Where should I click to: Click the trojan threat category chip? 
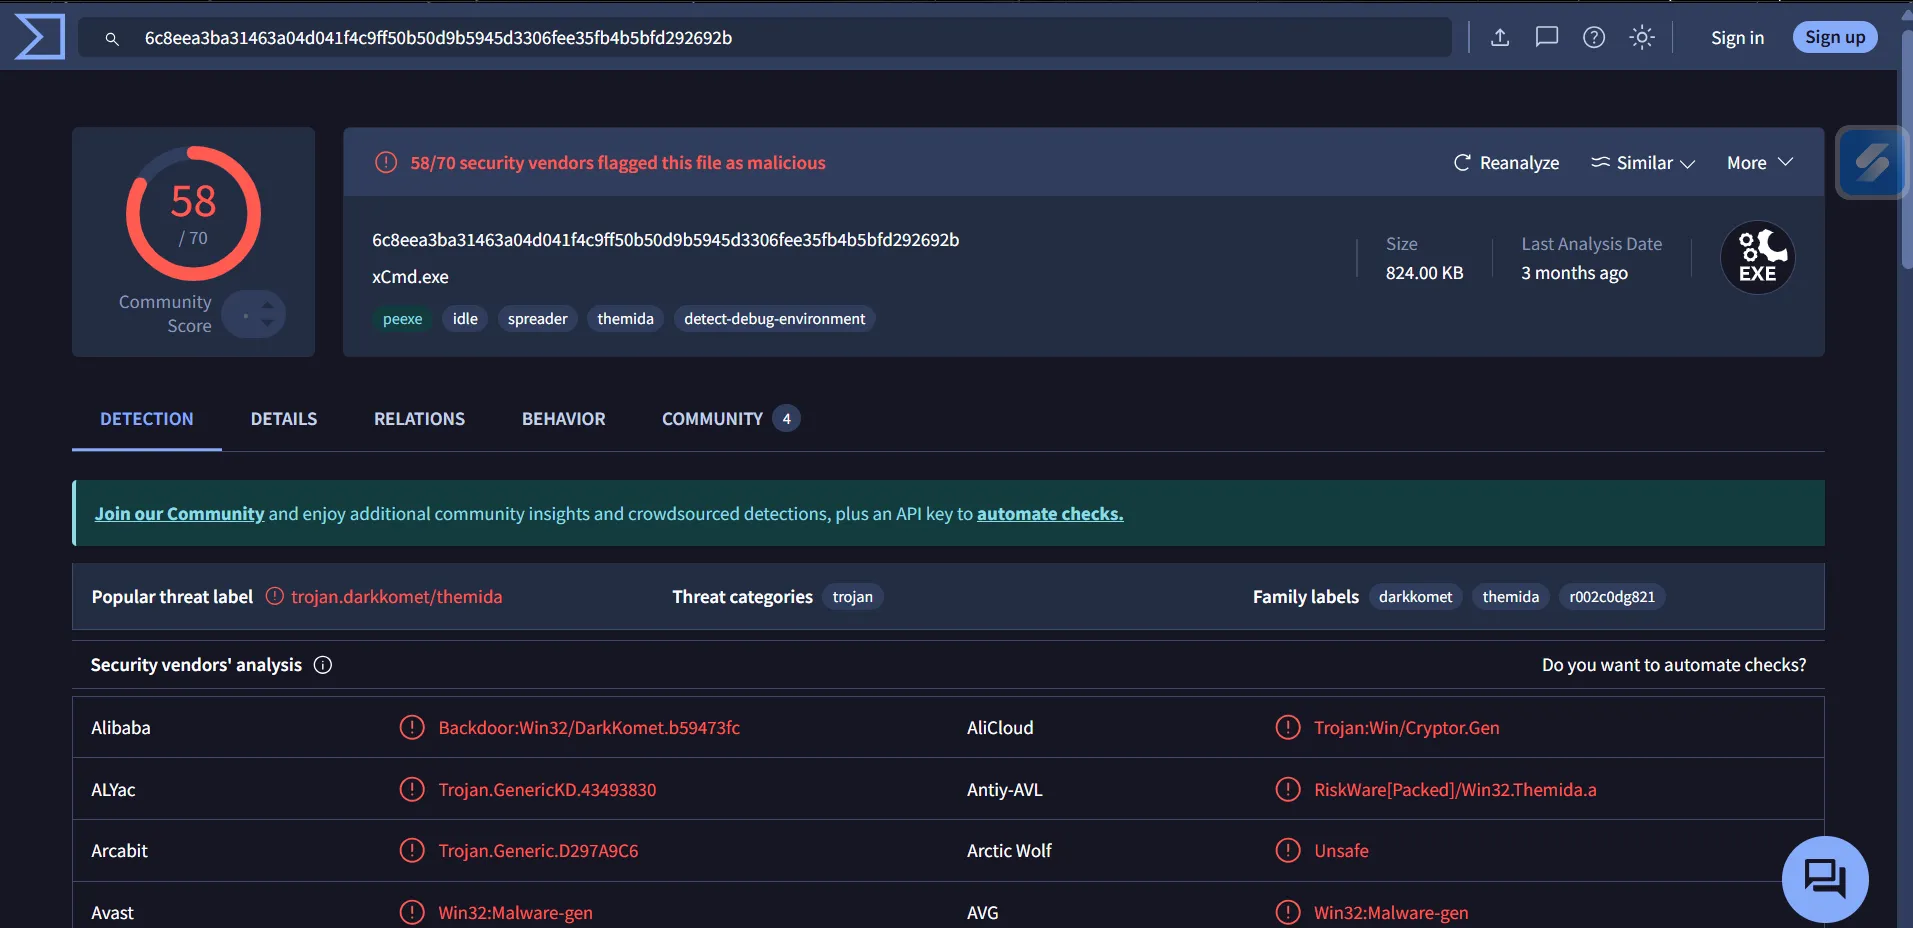click(x=852, y=597)
